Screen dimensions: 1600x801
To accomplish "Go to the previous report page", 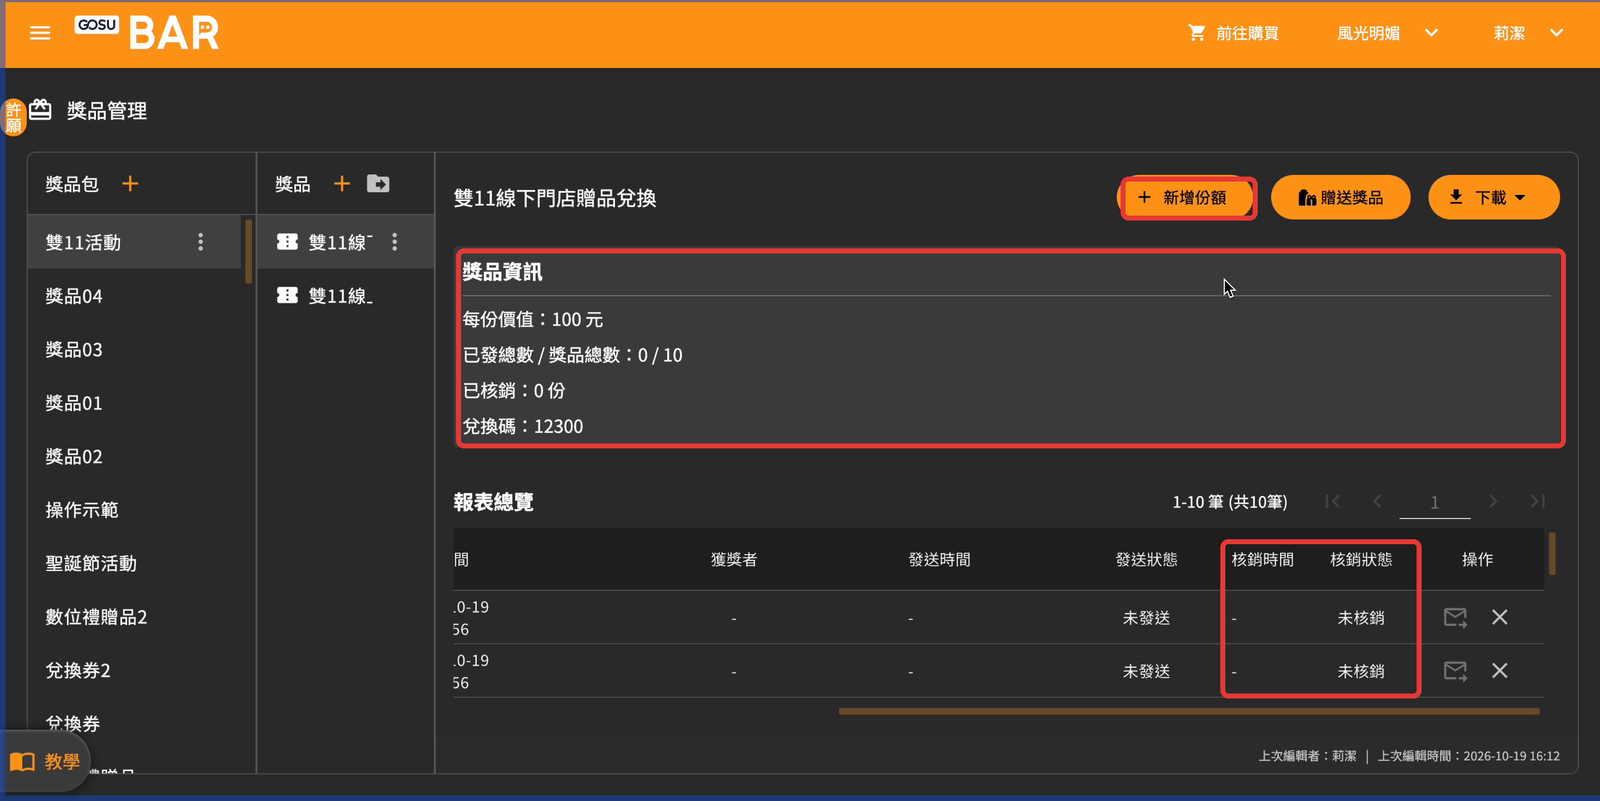I will pyautogui.click(x=1378, y=501).
